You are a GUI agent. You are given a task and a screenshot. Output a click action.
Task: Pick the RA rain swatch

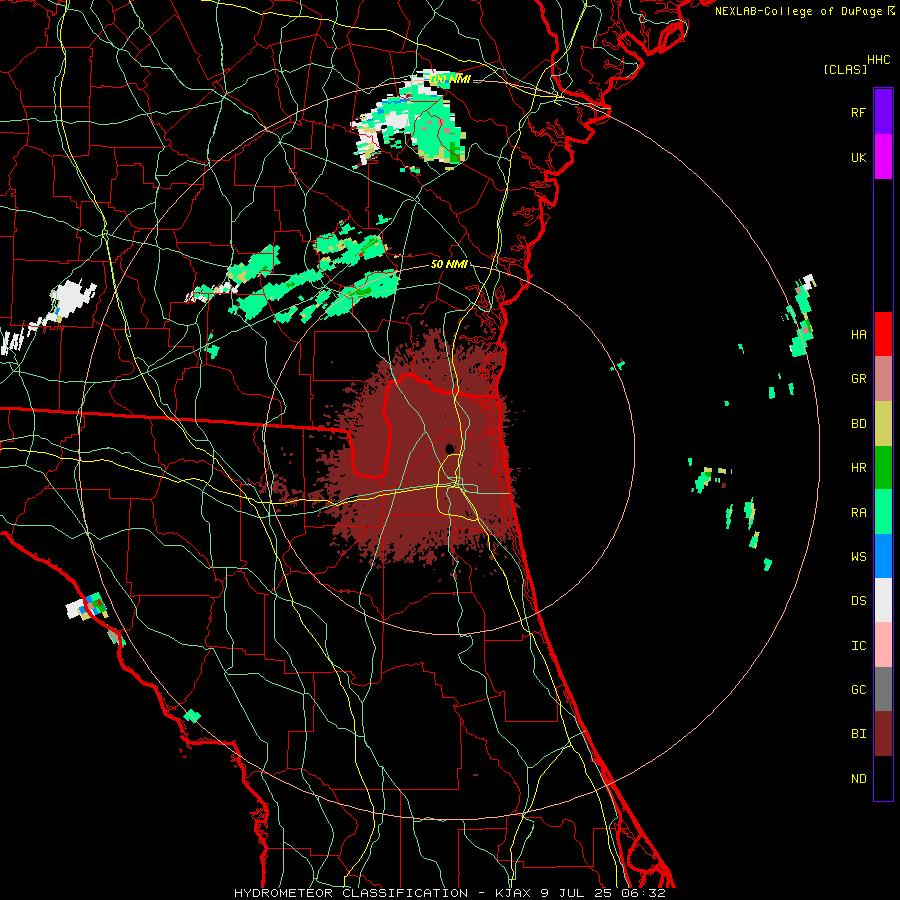tap(883, 512)
